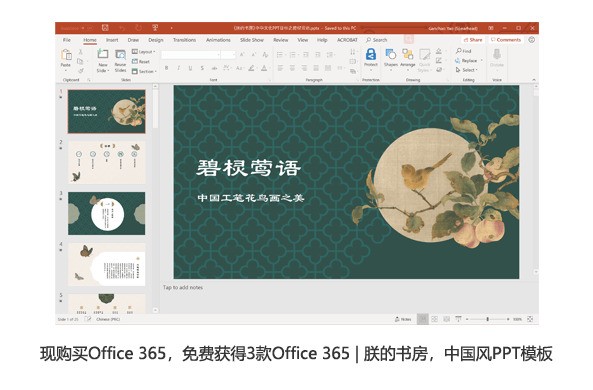Switch to the Design tab
The image size is (593, 390).
[x=155, y=40]
